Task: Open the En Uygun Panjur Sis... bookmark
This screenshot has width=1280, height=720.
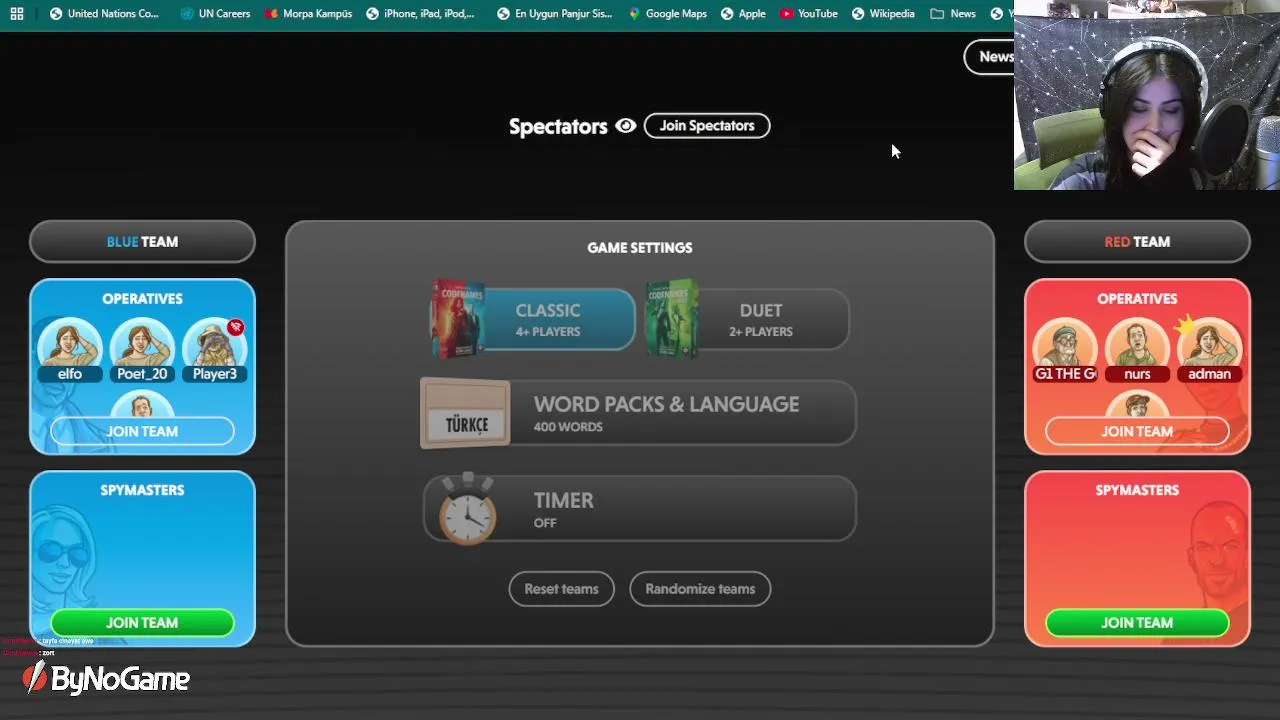Action: click(x=554, y=14)
